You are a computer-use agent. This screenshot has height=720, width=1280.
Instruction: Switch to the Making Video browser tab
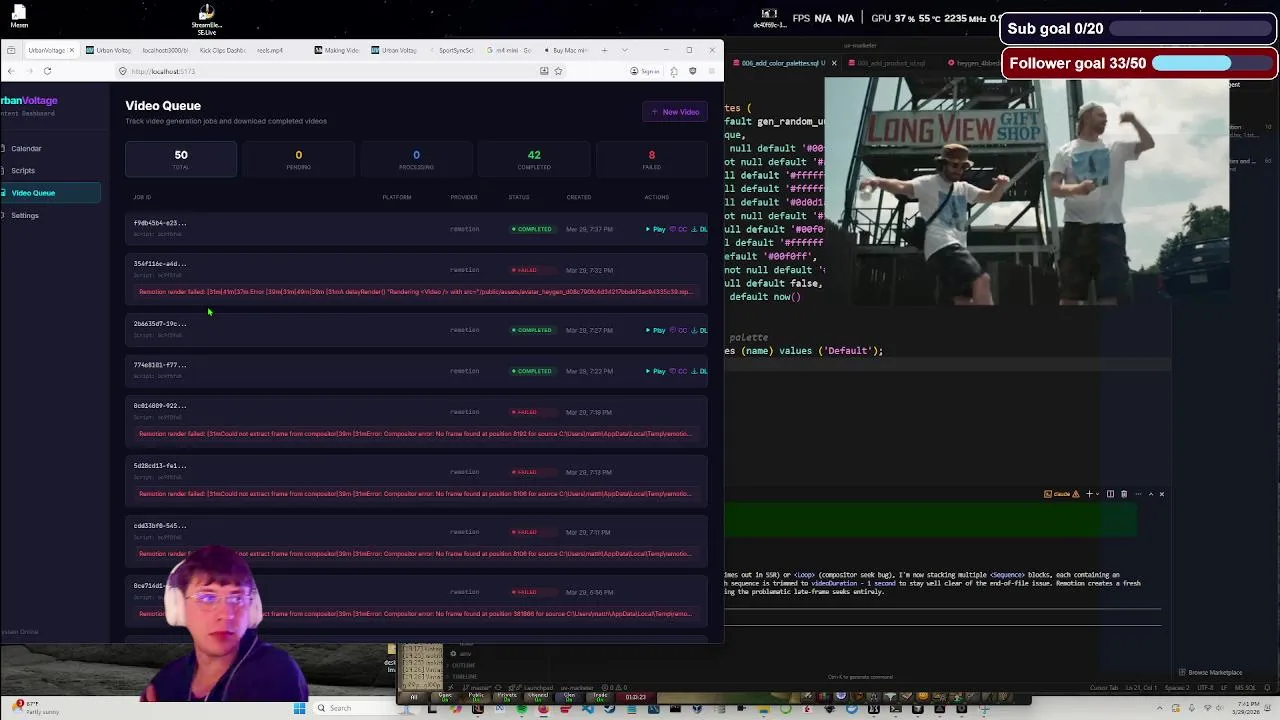tap(337, 50)
